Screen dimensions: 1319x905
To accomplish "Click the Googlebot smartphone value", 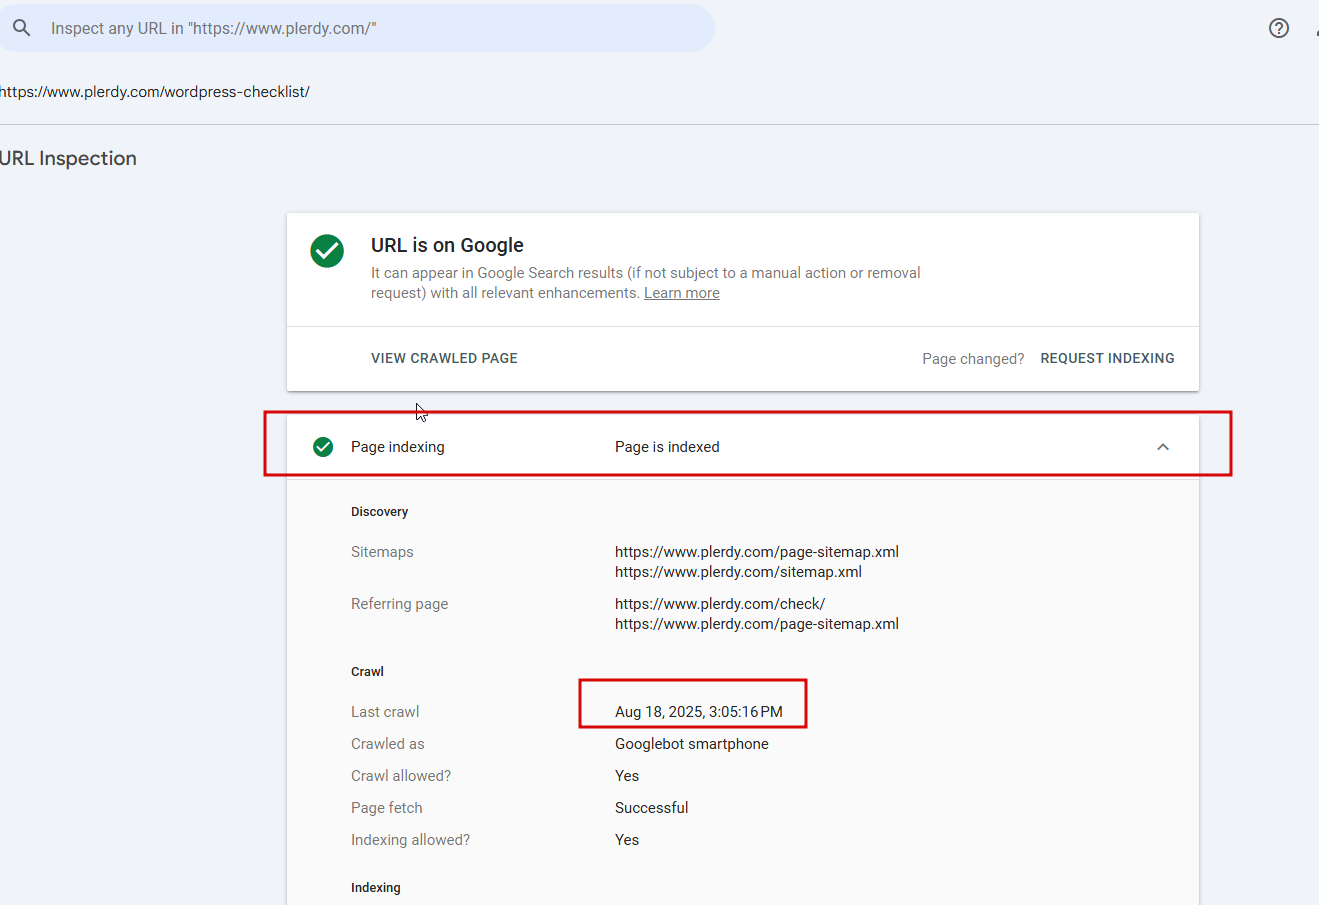I will click(692, 744).
